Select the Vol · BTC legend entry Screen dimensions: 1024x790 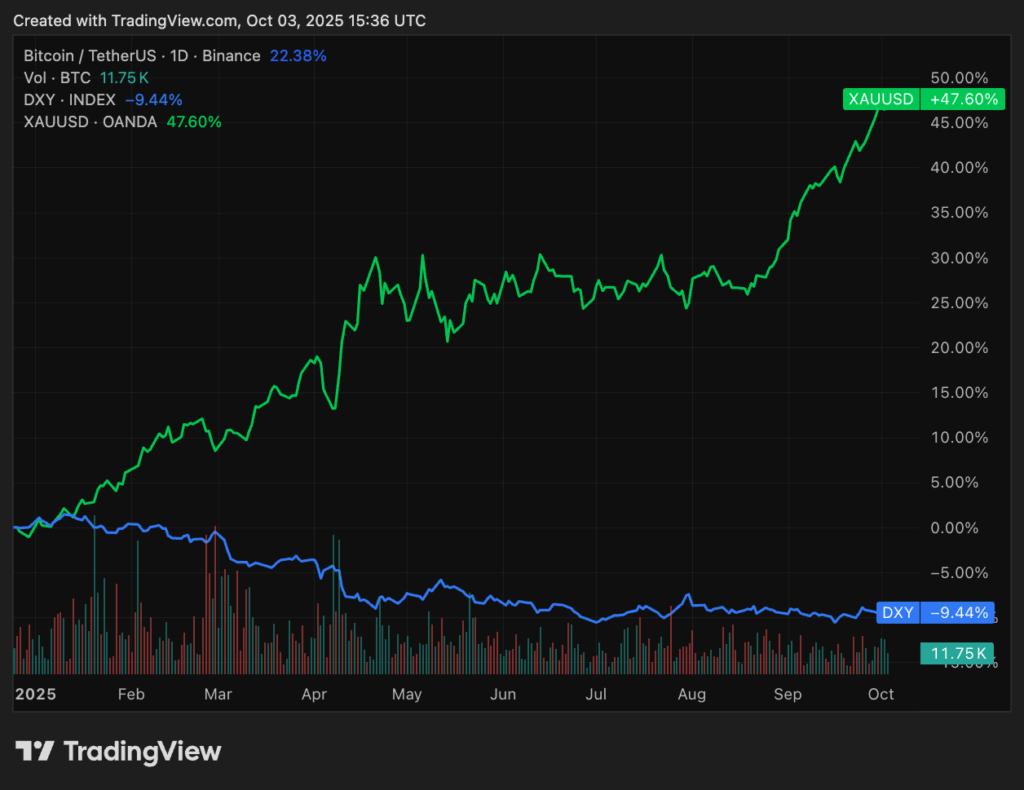57,78
